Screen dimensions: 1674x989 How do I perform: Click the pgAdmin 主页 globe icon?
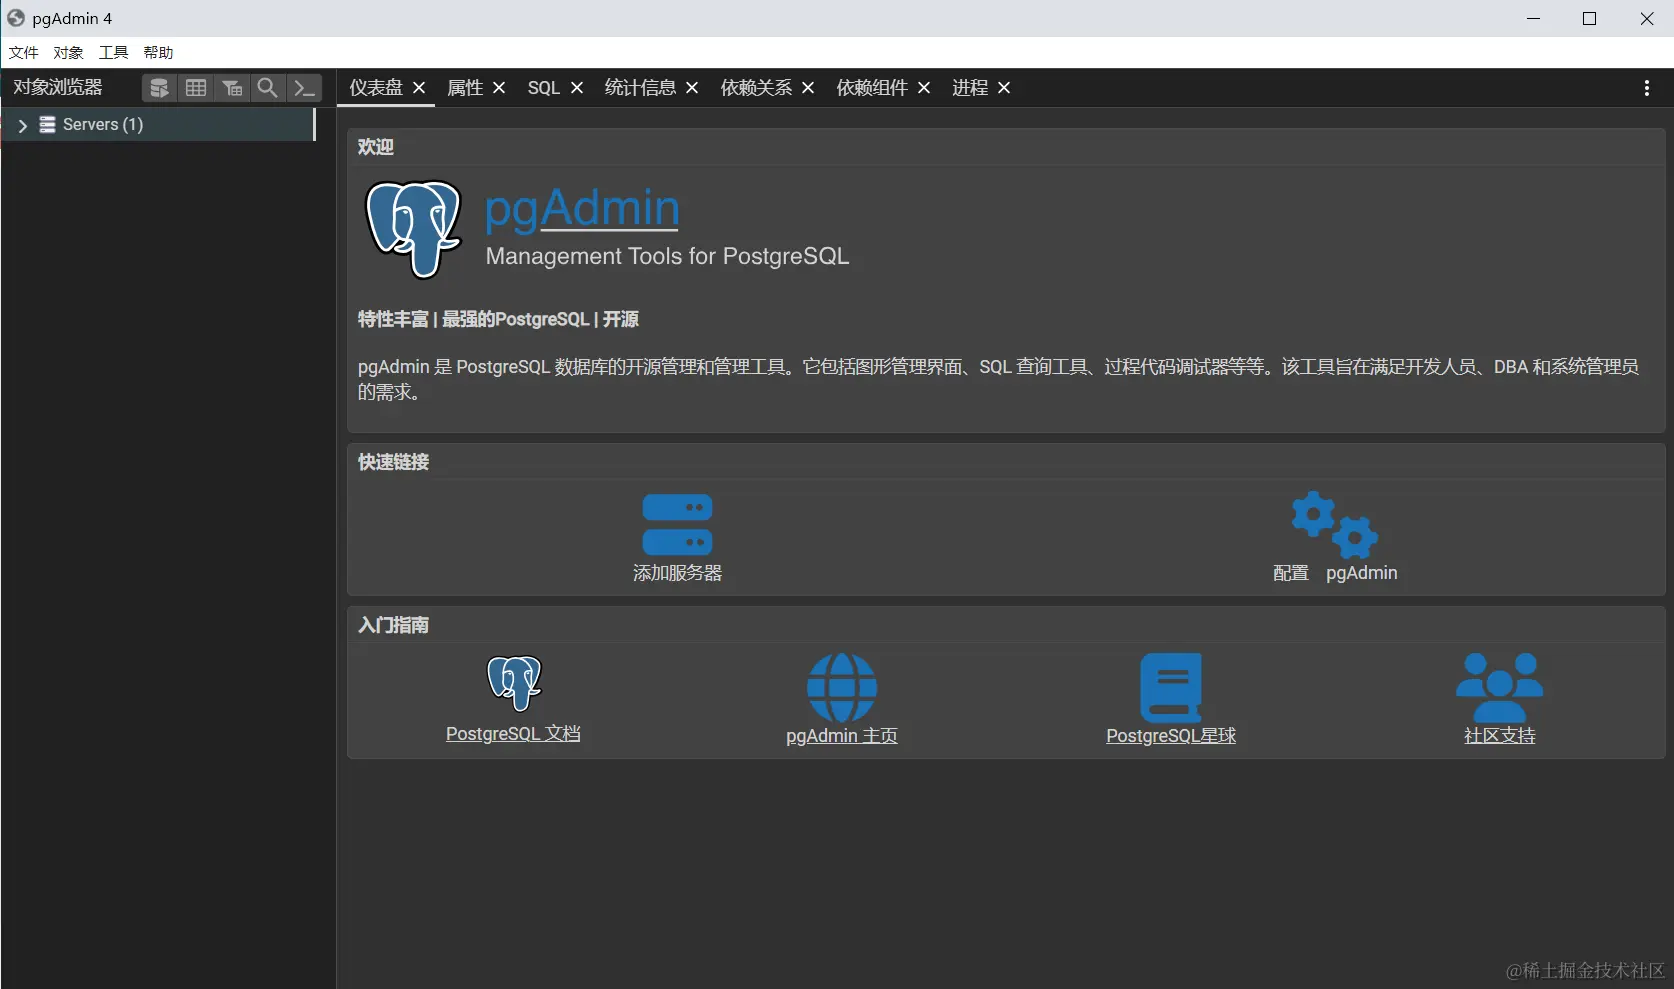click(841, 688)
